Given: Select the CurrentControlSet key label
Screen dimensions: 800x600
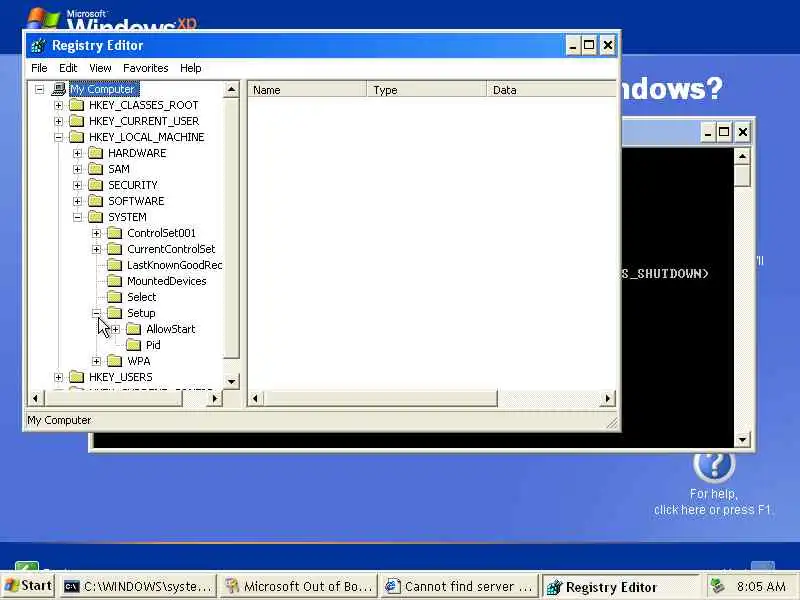Looking at the screenshot, I should (171, 249).
